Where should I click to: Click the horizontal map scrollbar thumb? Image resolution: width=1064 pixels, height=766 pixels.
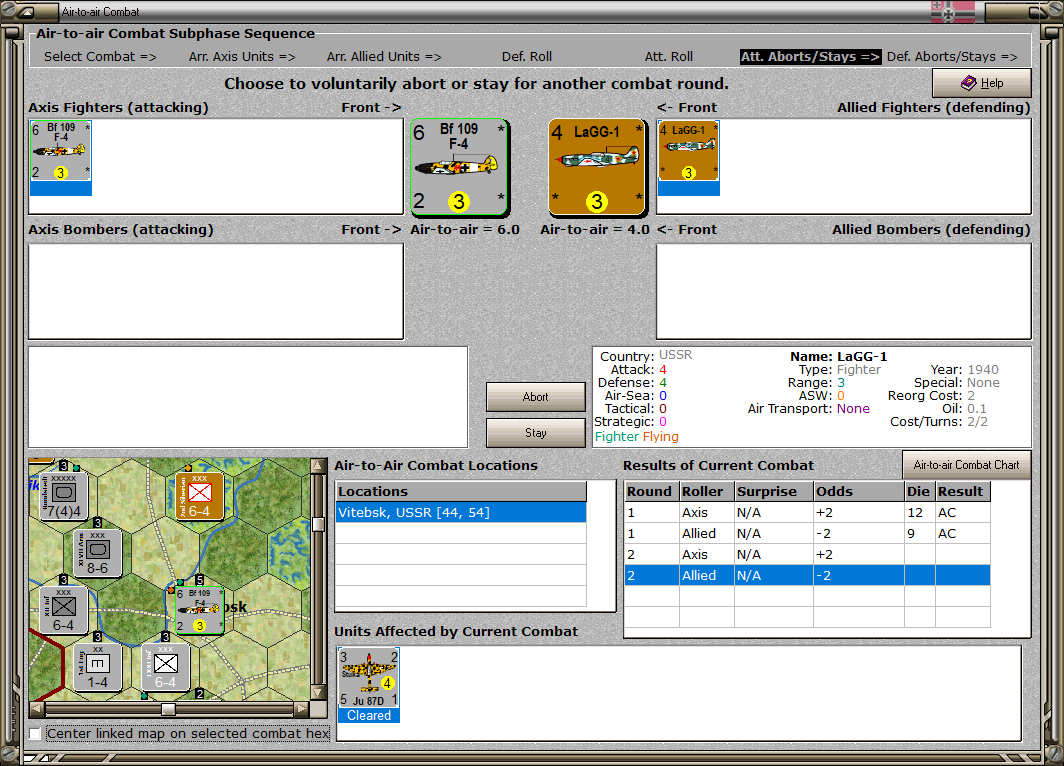[x=168, y=709]
